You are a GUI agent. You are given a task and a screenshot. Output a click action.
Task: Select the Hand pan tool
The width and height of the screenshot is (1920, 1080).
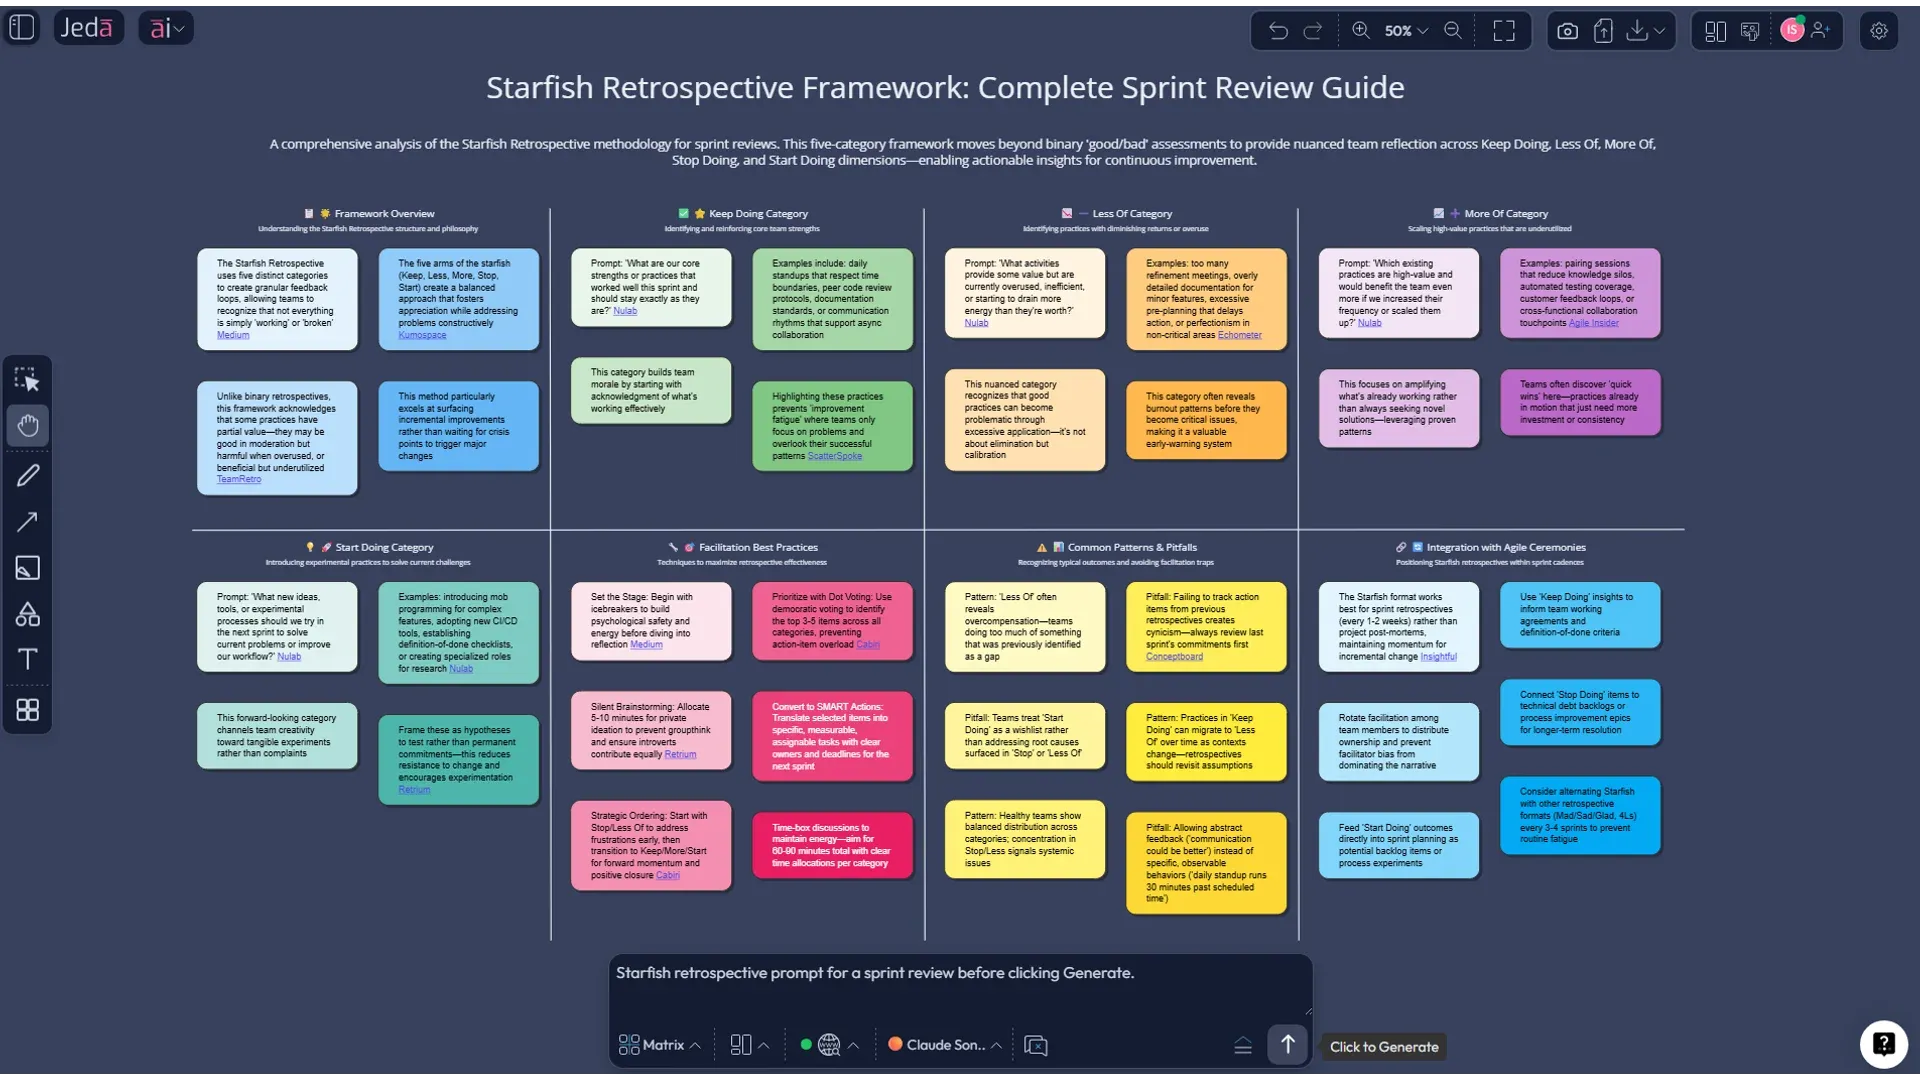pos(27,425)
